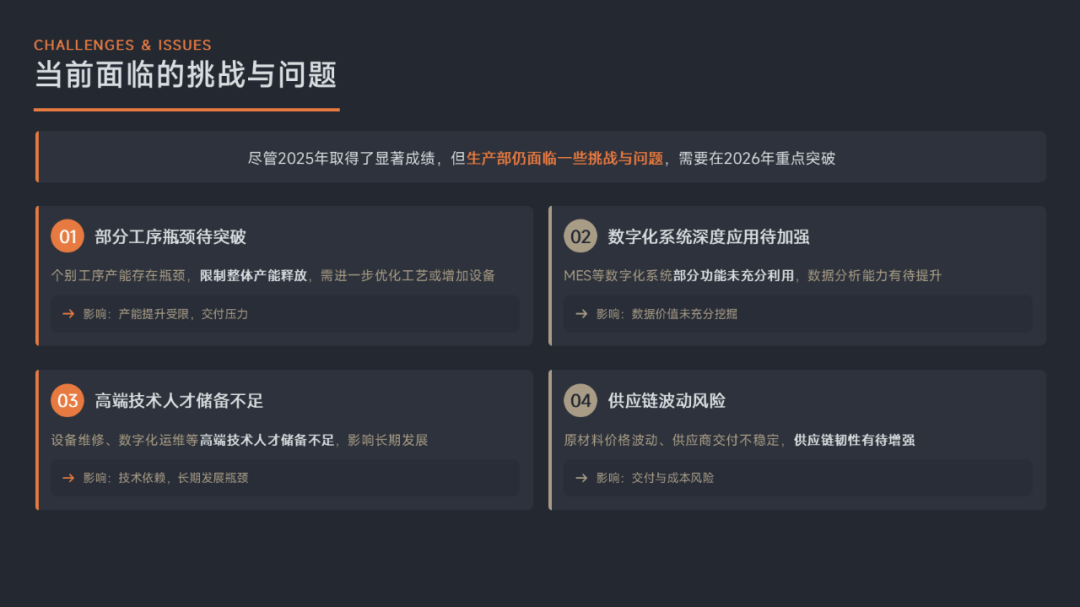Select the heading 部分工序瓶颈待突破

click(170, 237)
